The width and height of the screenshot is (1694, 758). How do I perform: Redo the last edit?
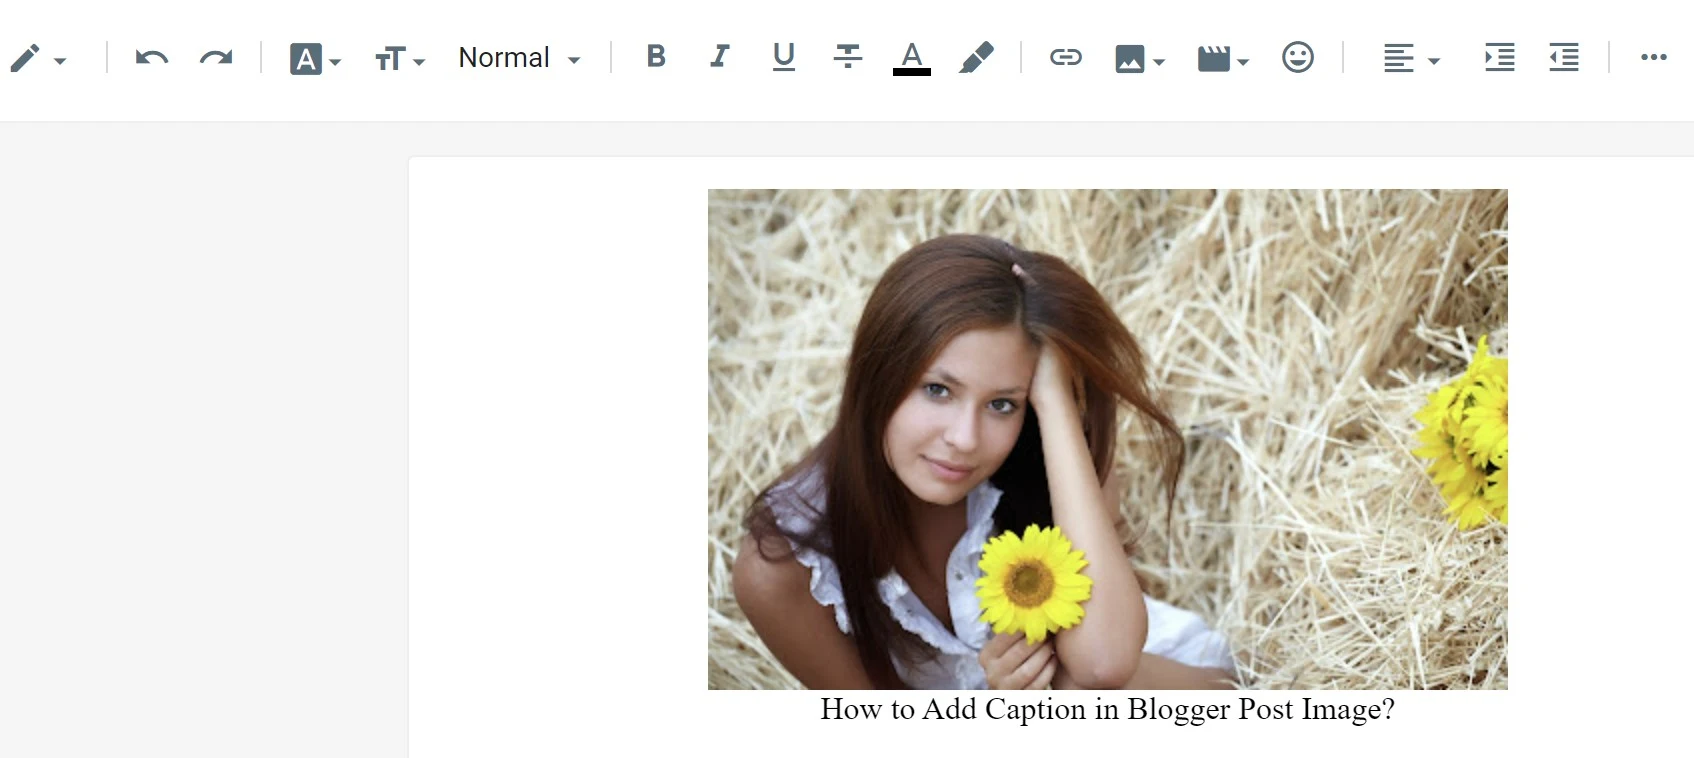click(x=216, y=58)
